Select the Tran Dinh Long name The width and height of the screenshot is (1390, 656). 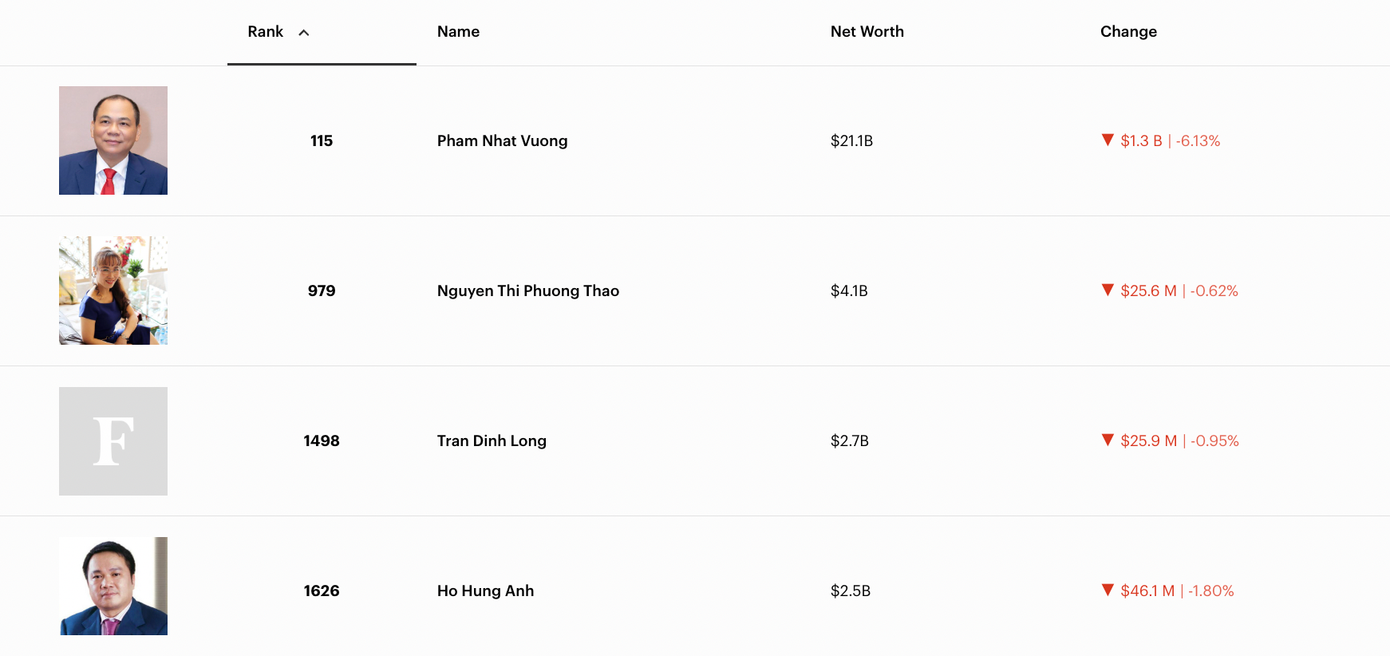[x=491, y=441]
